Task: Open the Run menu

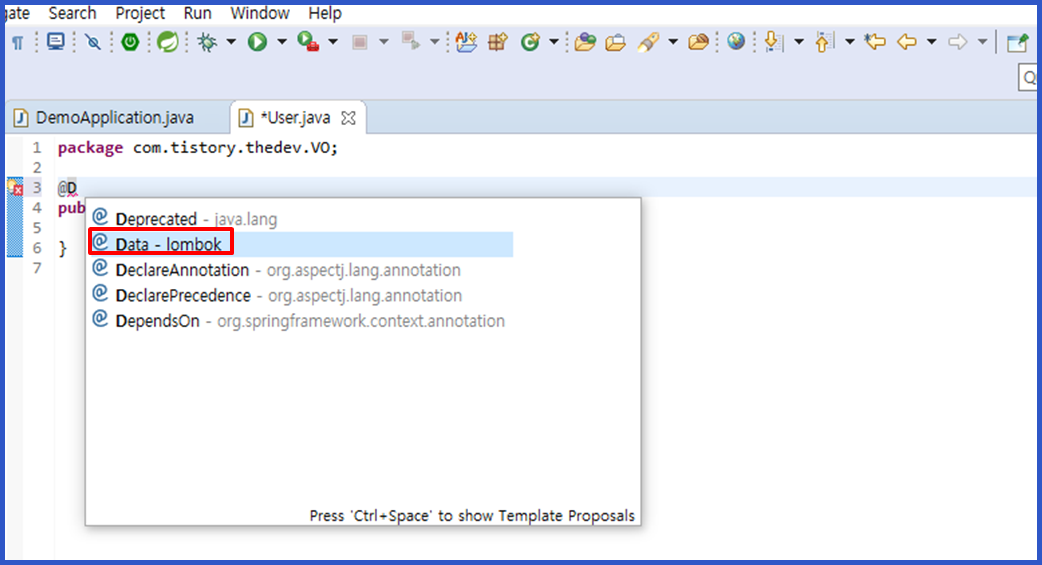Action: (197, 13)
